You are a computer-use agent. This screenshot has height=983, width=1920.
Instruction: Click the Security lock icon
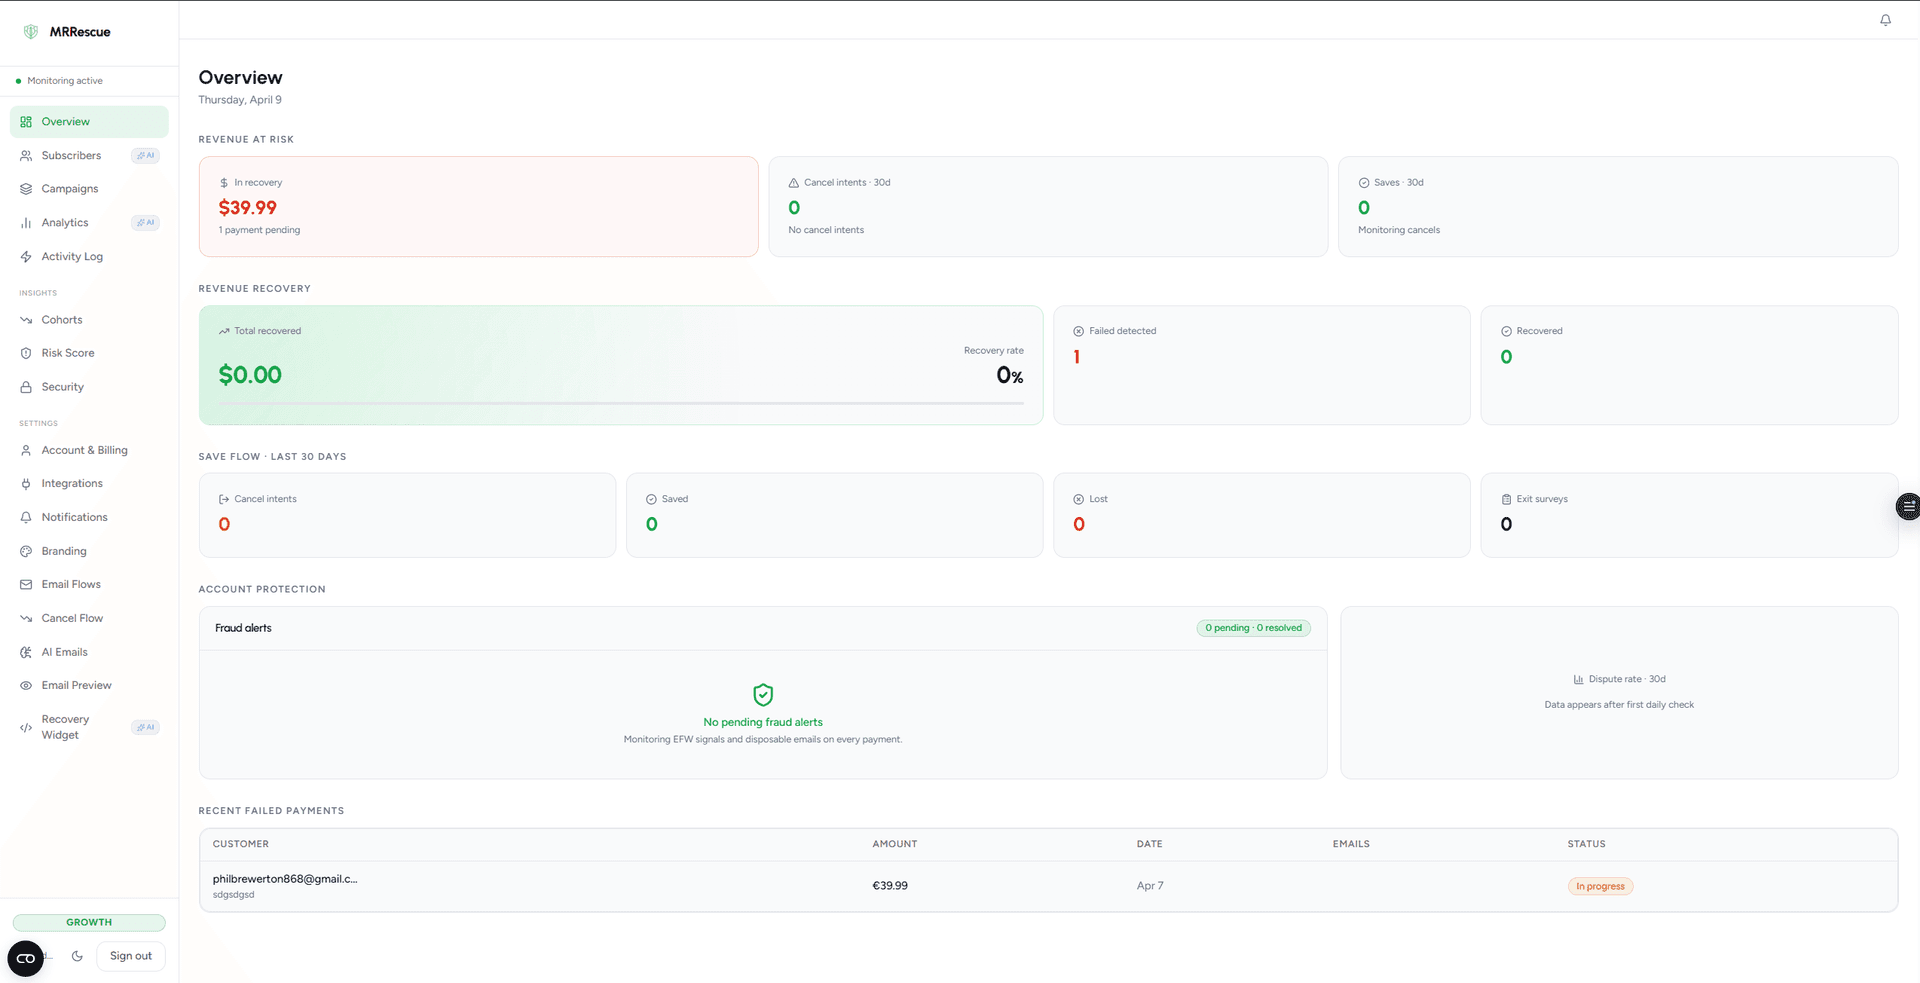click(26, 387)
